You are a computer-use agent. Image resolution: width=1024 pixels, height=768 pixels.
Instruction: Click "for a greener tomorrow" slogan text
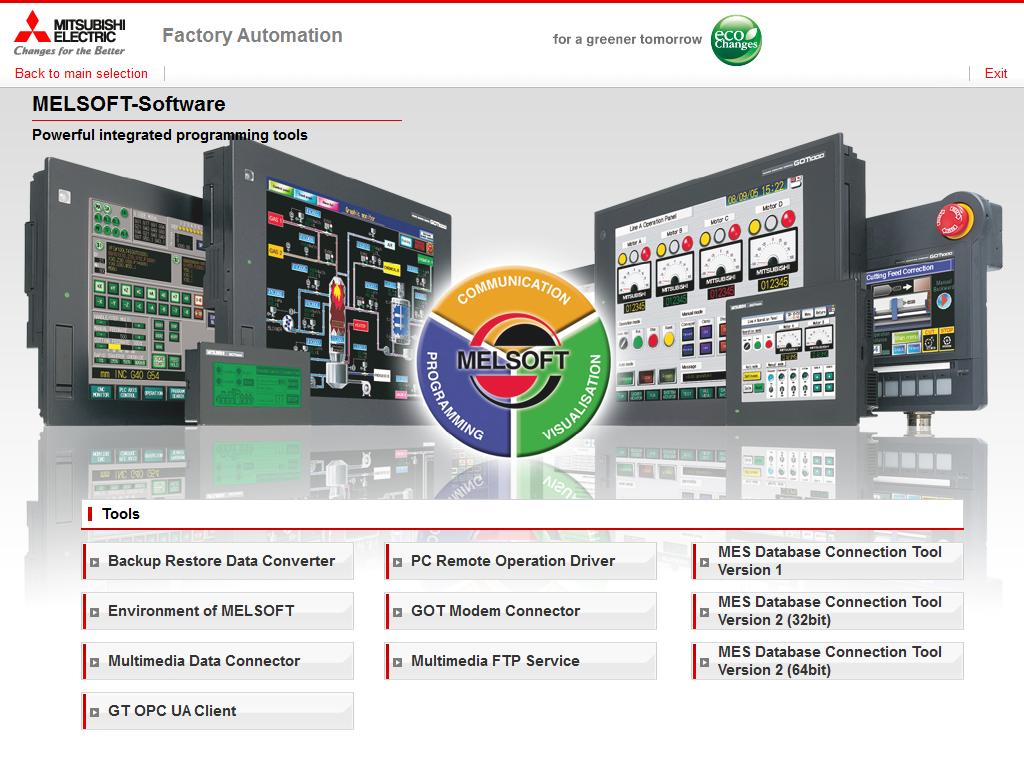coord(627,39)
